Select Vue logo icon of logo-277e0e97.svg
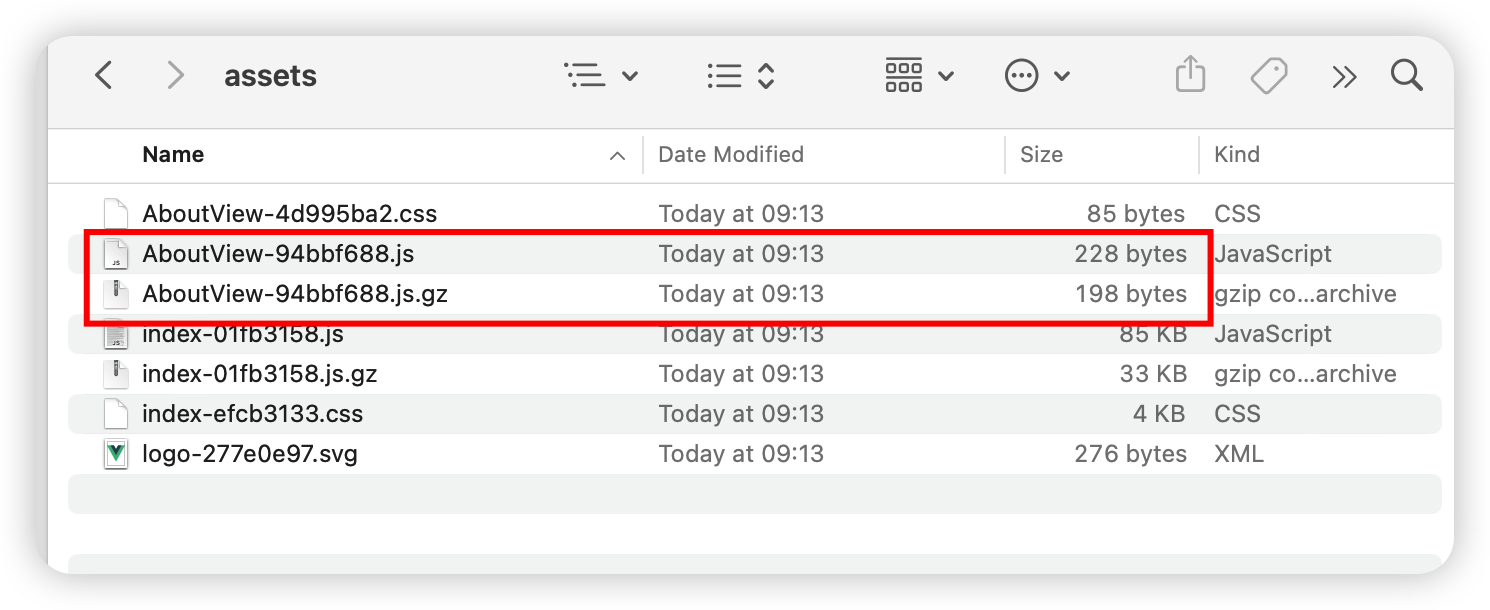 pyautogui.click(x=117, y=454)
